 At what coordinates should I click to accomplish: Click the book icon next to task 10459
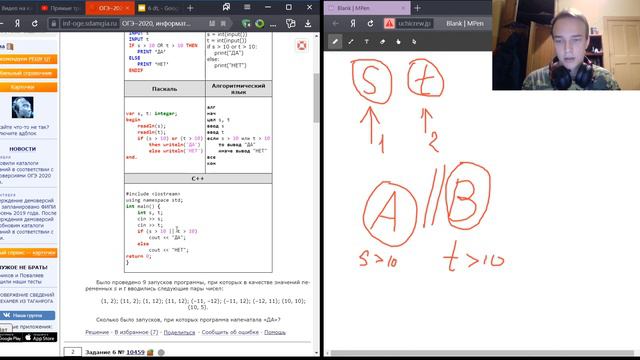(x=150, y=352)
